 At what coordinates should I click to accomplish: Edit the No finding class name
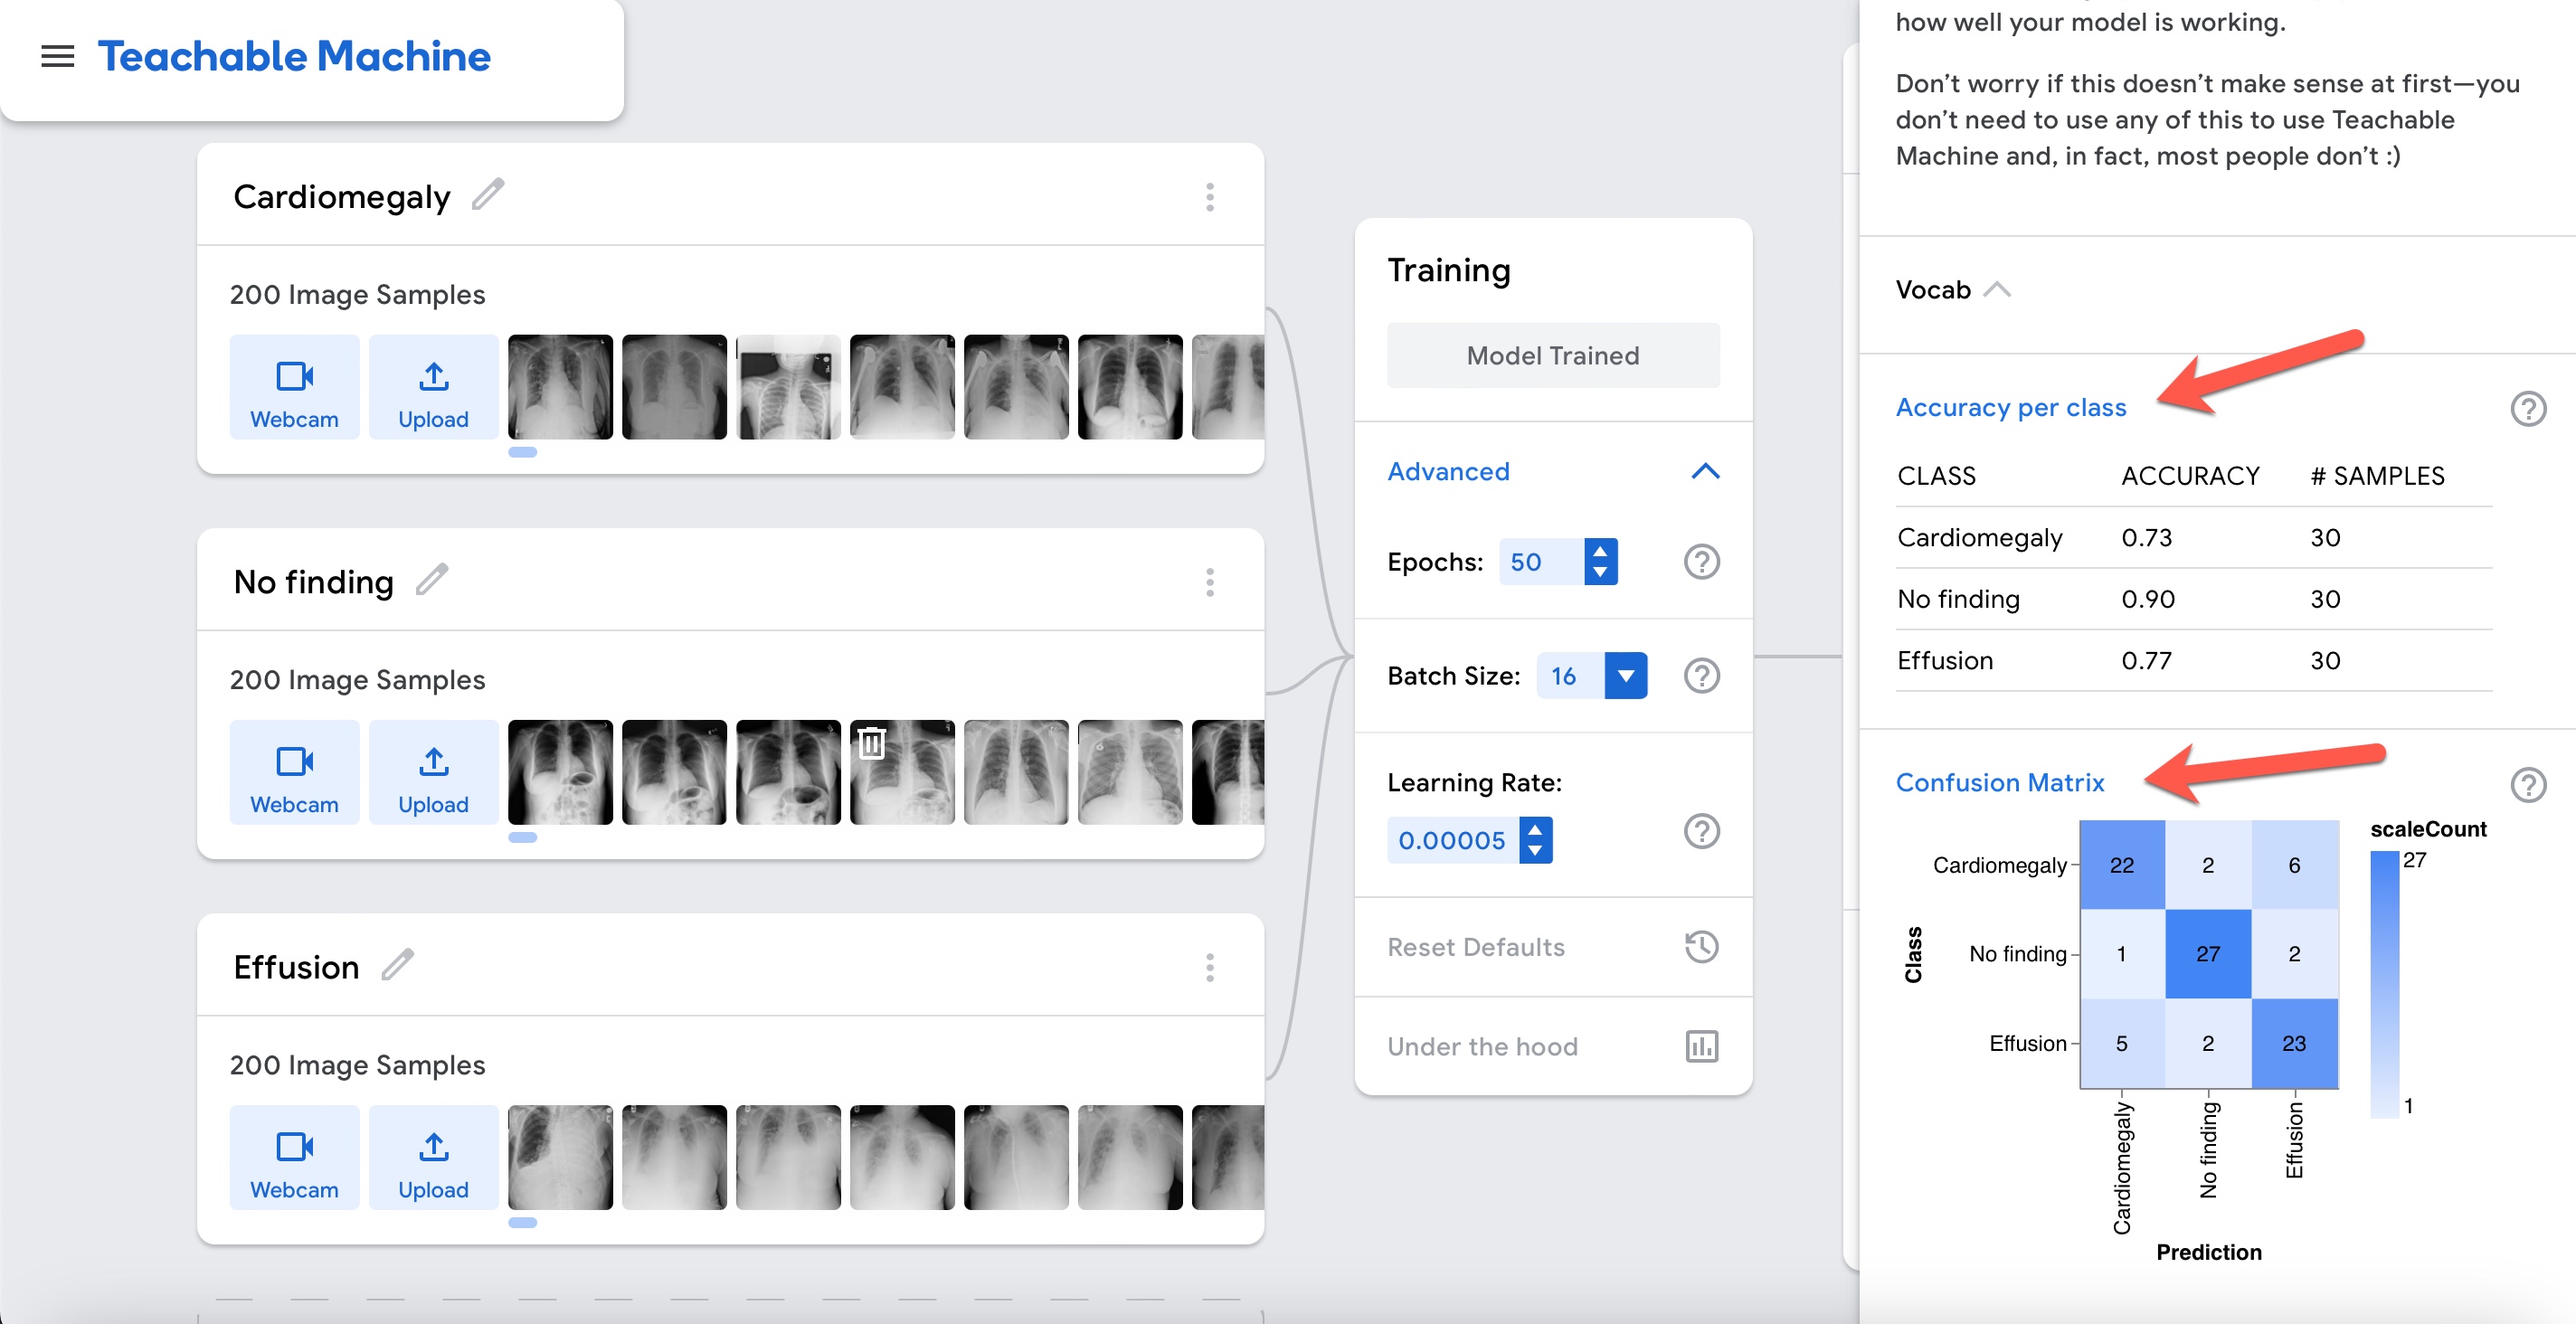click(432, 580)
